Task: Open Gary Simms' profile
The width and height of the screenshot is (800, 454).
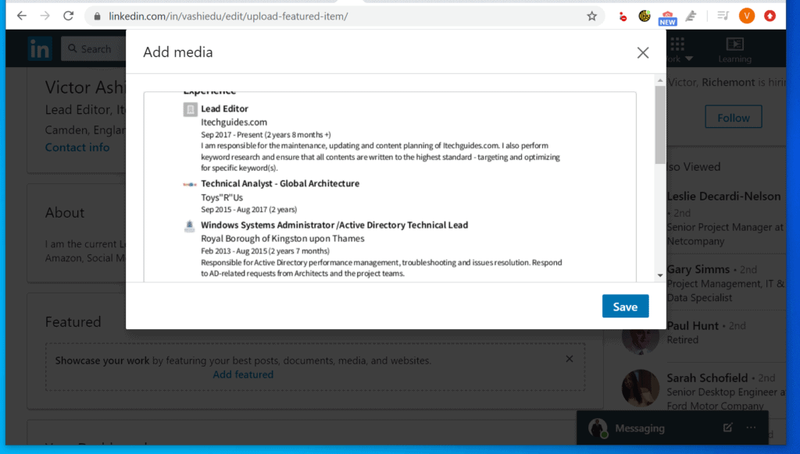Action: 698,269
